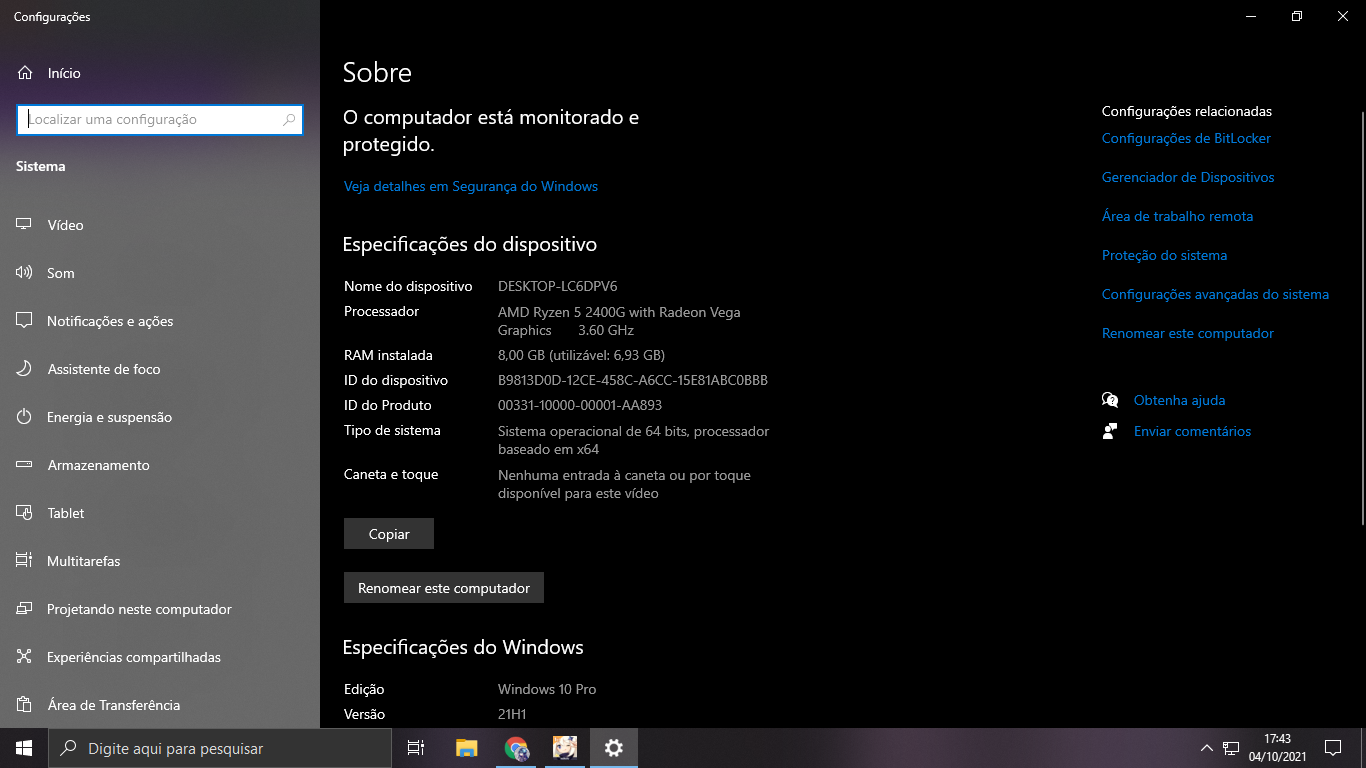Click Especificações do dispositivo heading
1366x768 pixels.
(x=470, y=244)
